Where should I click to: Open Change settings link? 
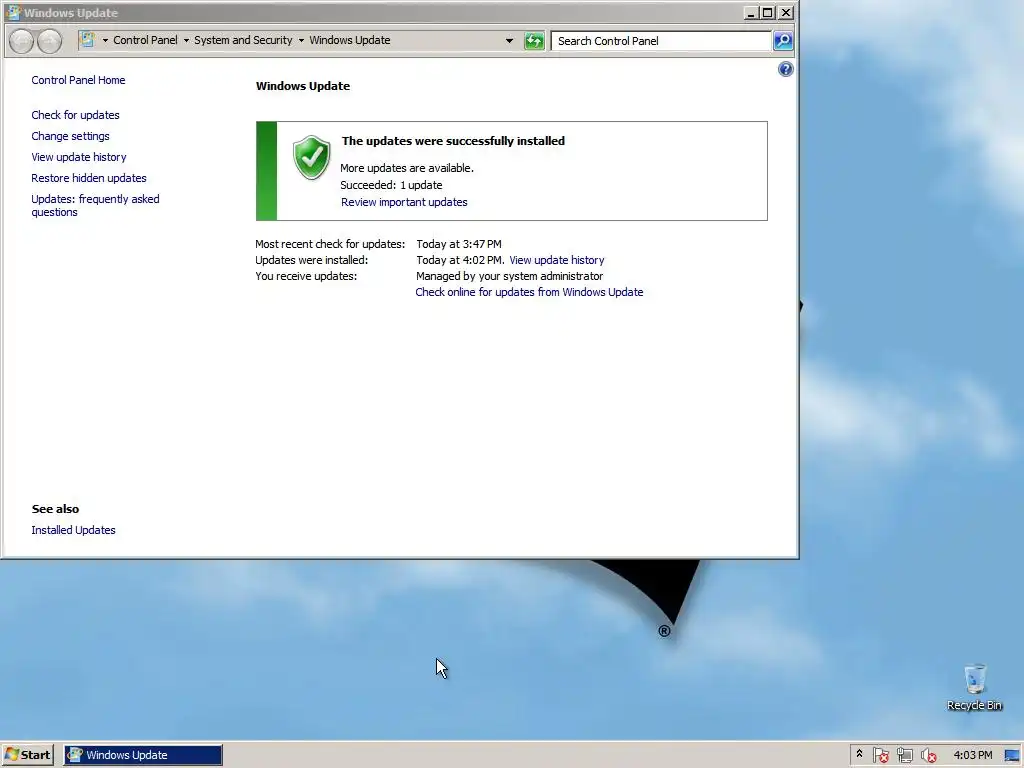(71, 136)
